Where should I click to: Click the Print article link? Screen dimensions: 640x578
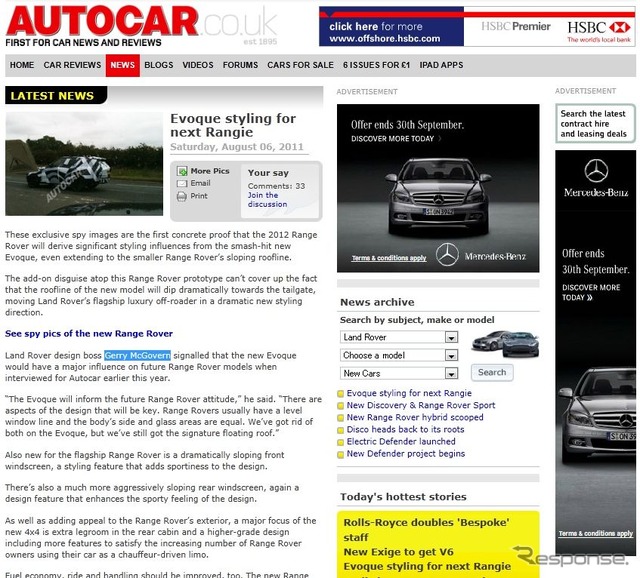[199, 196]
